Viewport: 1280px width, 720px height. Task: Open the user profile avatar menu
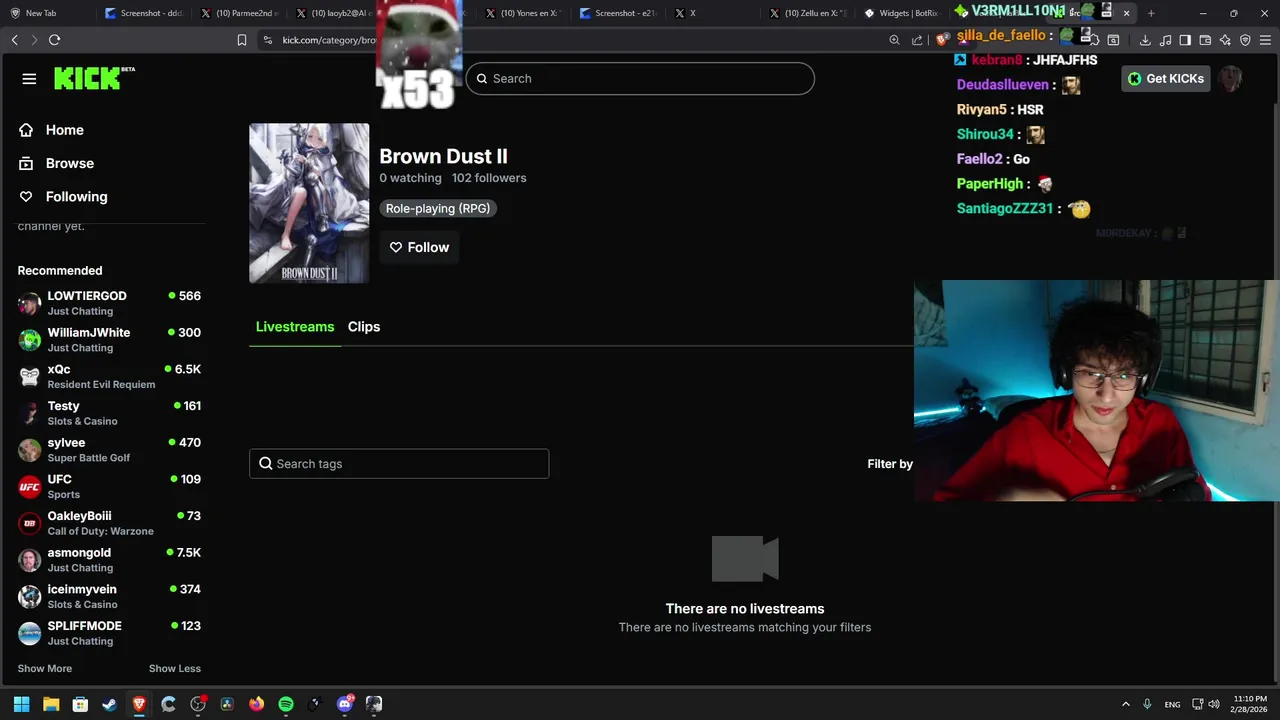[x=1232, y=79]
